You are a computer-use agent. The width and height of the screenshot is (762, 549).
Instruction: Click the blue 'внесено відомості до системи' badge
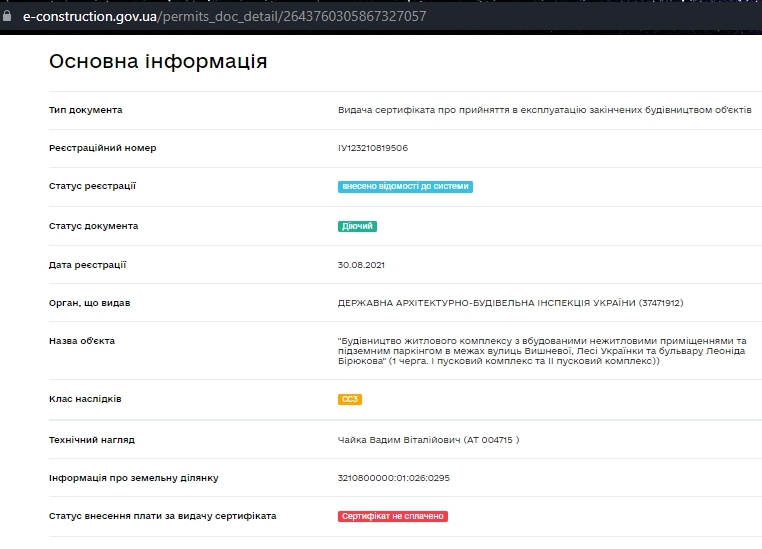click(405, 187)
